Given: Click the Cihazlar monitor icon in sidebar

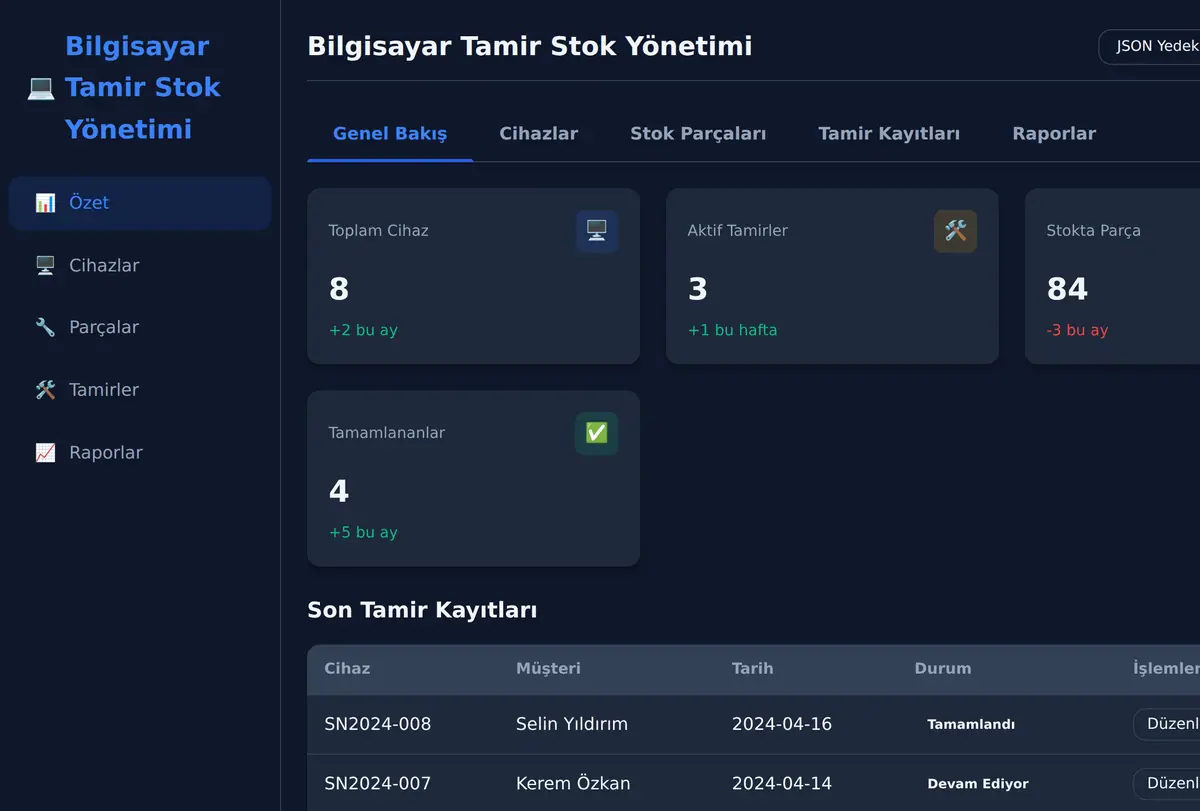Looking at the screenshot, I should pos(45,266).
